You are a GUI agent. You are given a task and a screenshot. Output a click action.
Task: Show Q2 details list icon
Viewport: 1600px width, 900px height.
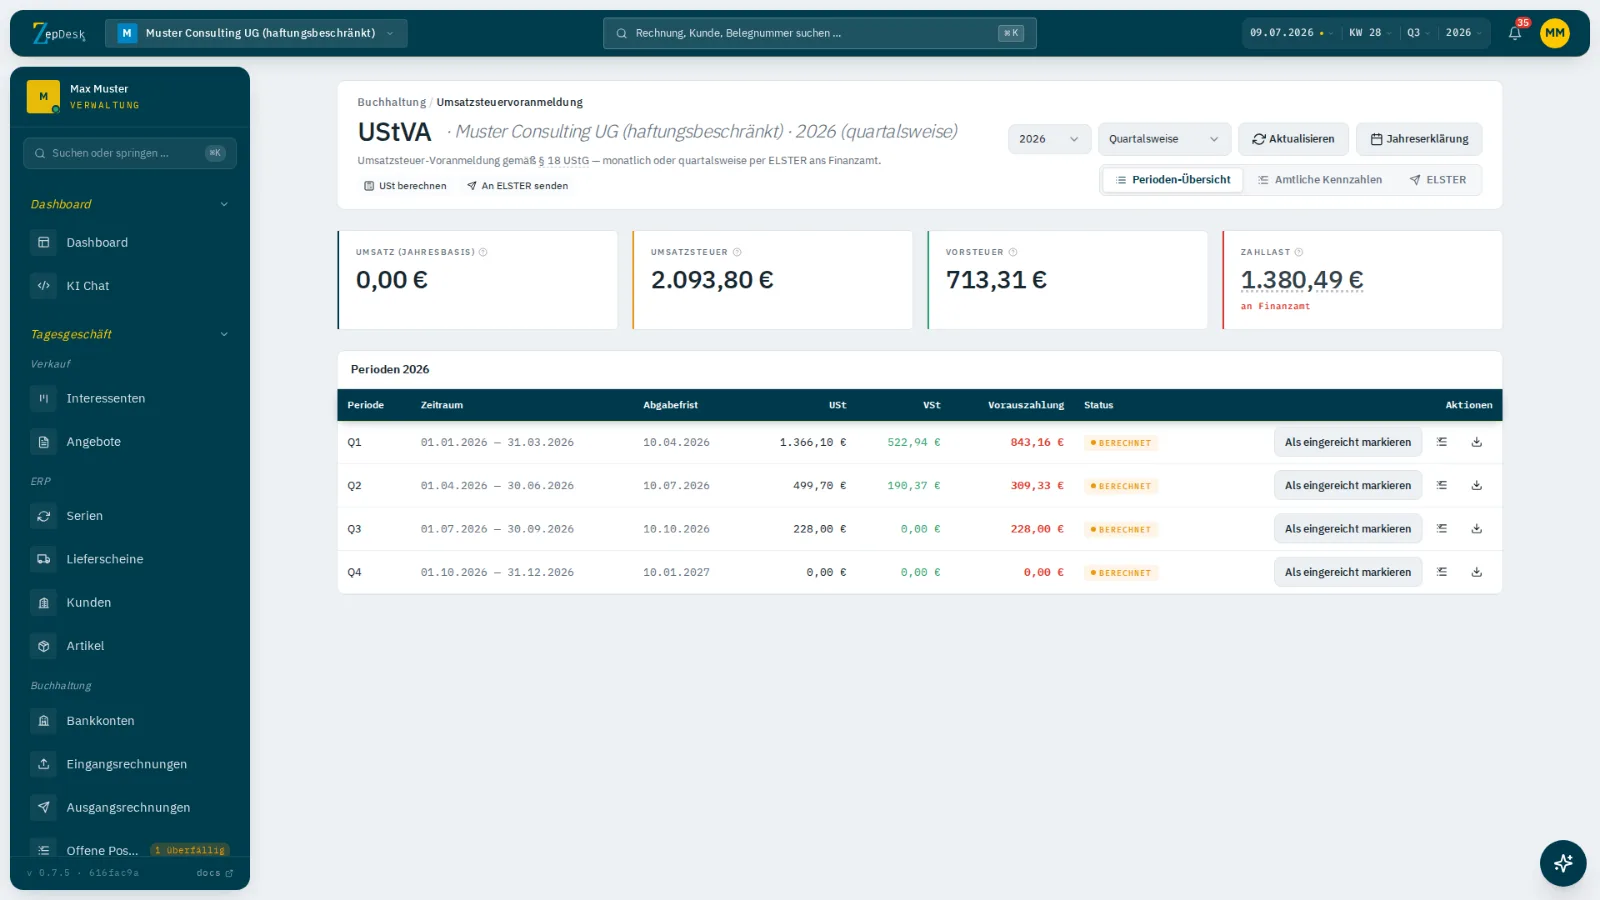click(1442, 485)
